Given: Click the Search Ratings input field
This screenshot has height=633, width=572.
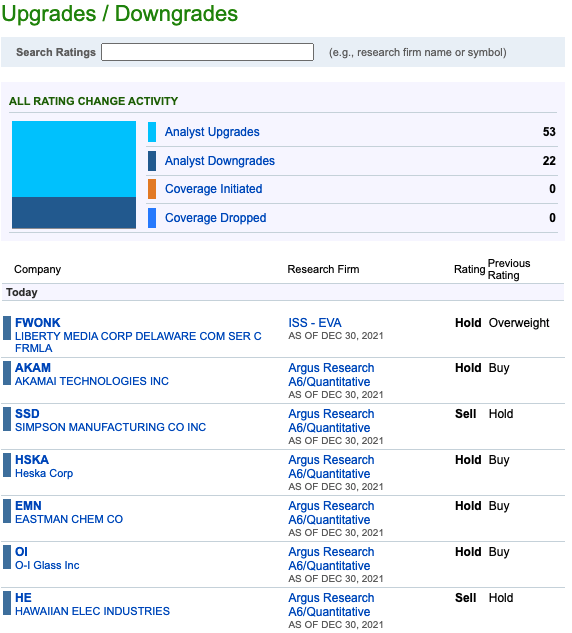Looking at the screenshot, I should tap(207, 52).
